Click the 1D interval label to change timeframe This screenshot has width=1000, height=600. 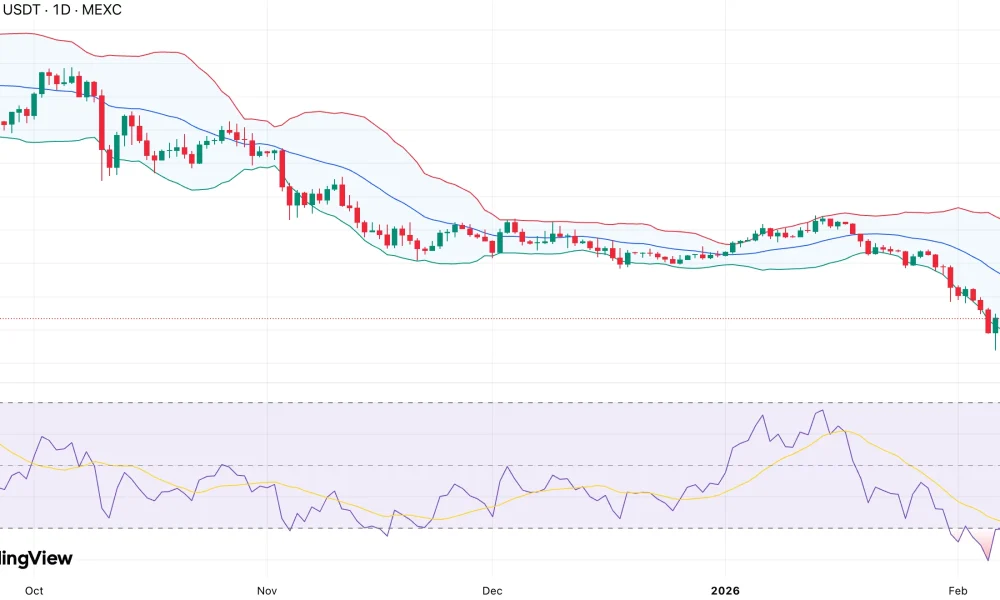pyautogui.click(x=60, y=10)
